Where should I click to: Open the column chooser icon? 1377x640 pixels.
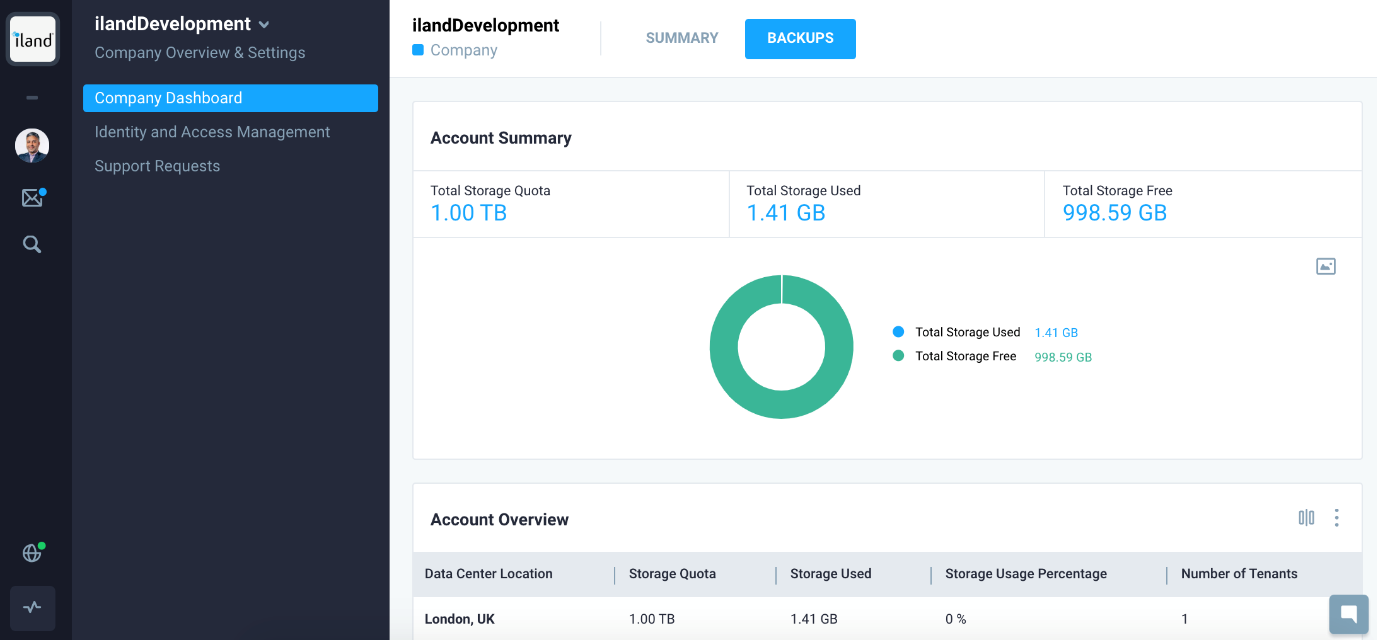[x=1306, y=518]
